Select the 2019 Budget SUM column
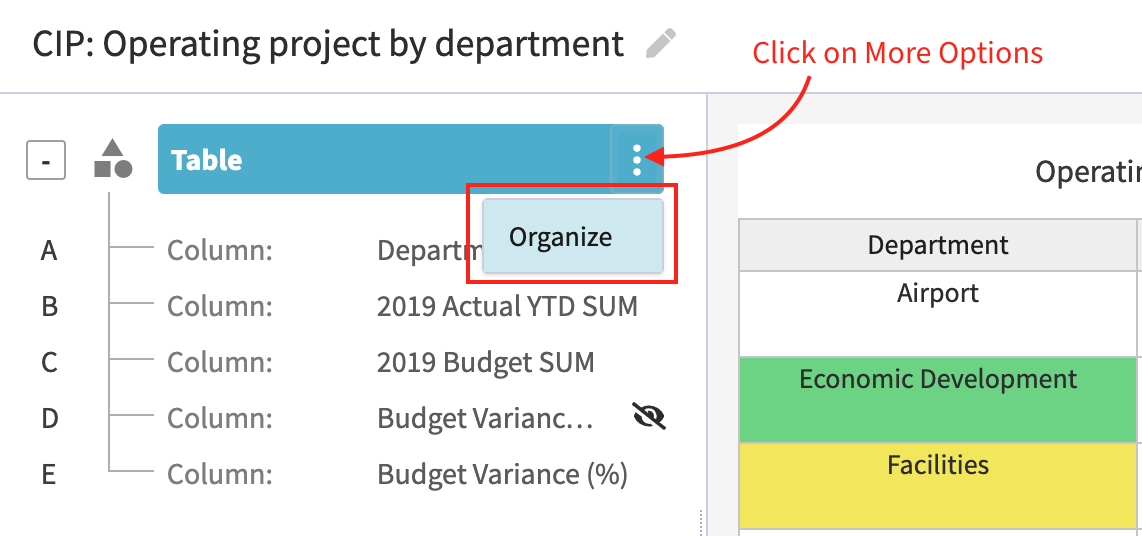 pyautogui.click(x=485, y=362)
